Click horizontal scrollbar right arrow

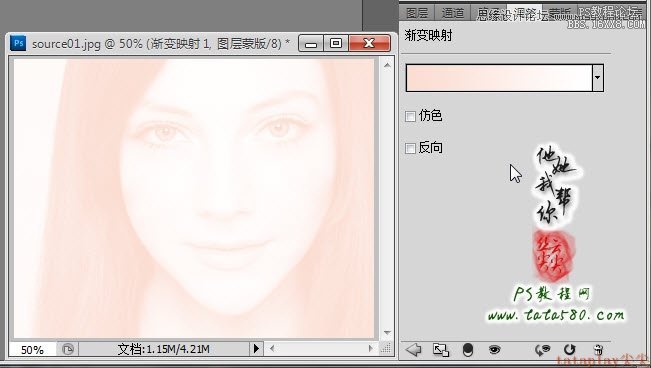click(x=371, y=348)
